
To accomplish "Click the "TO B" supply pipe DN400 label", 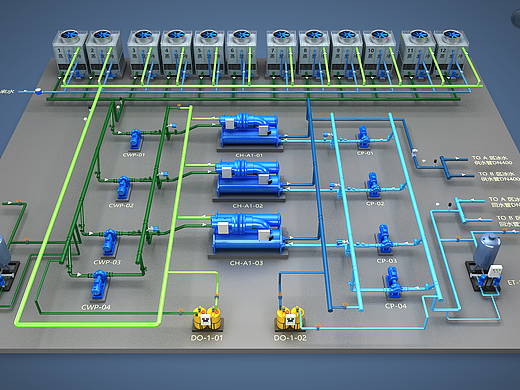I will [x=499, y=176].
